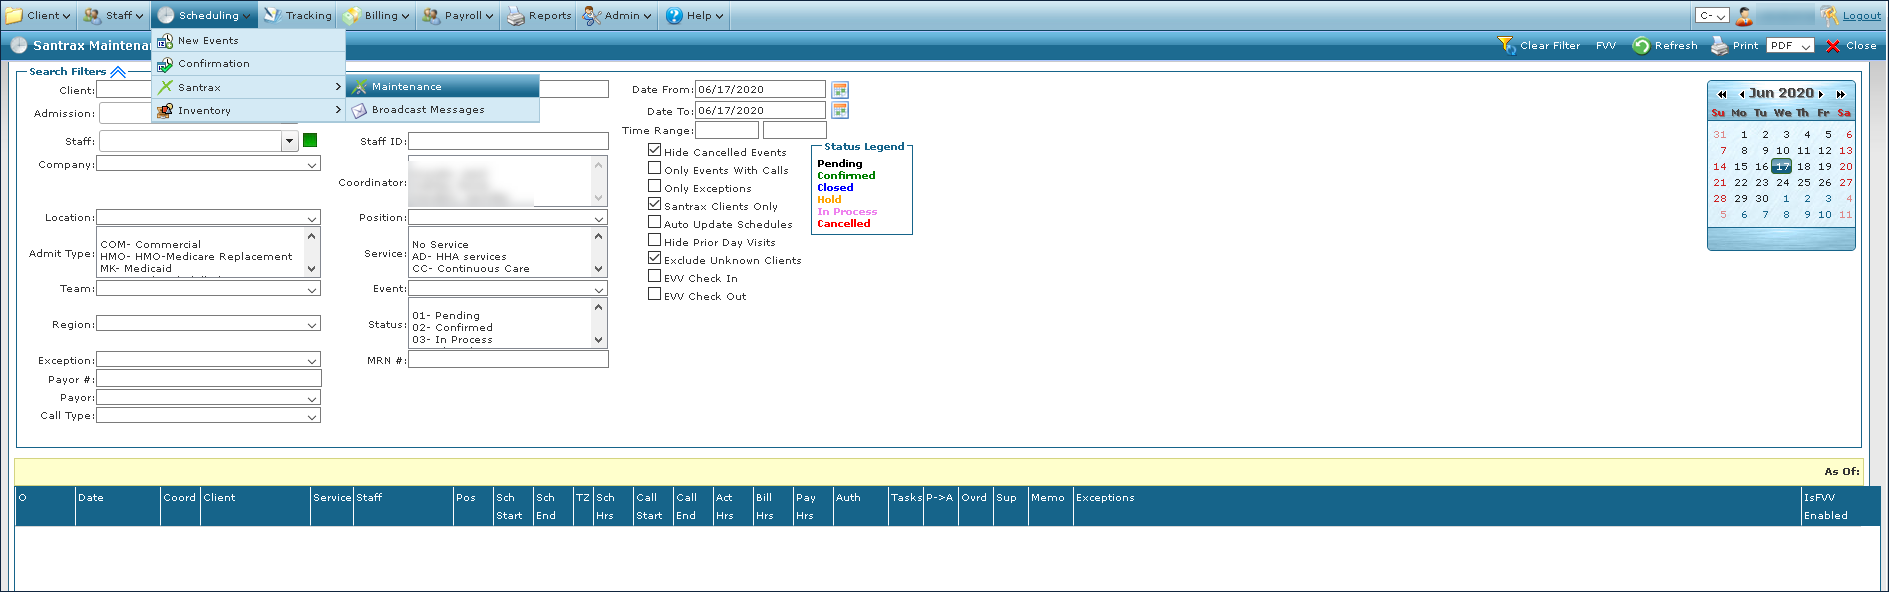Open the Date To calendar picker icon

tap(840, 110)
